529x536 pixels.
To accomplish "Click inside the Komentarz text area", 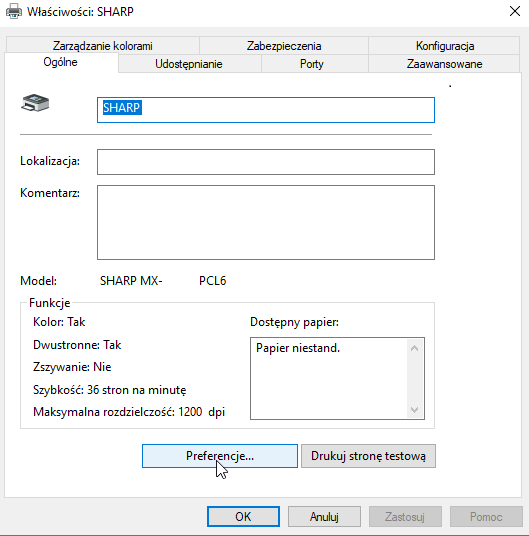I will (266, 223).
